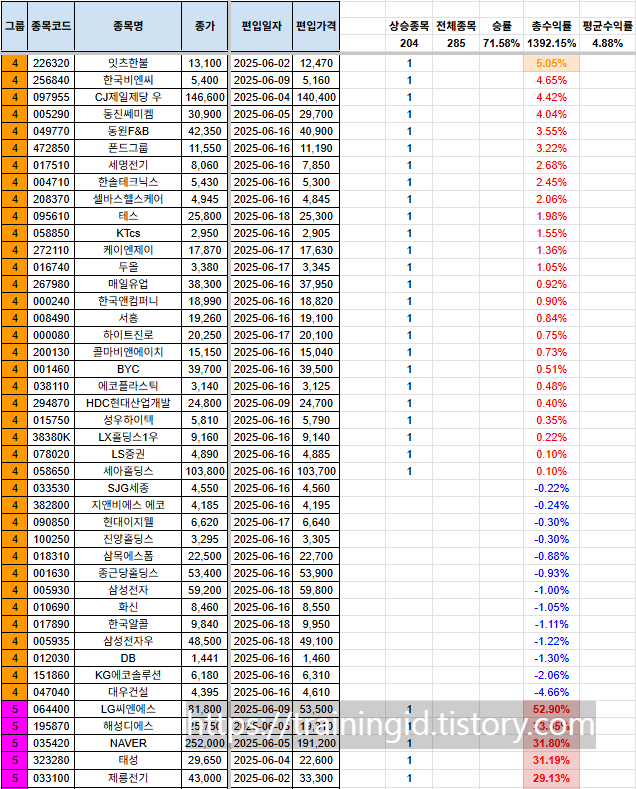Viewport: 636px width, 789px height.
Task: Select return -1.05% for 화신
Action: 551,607
